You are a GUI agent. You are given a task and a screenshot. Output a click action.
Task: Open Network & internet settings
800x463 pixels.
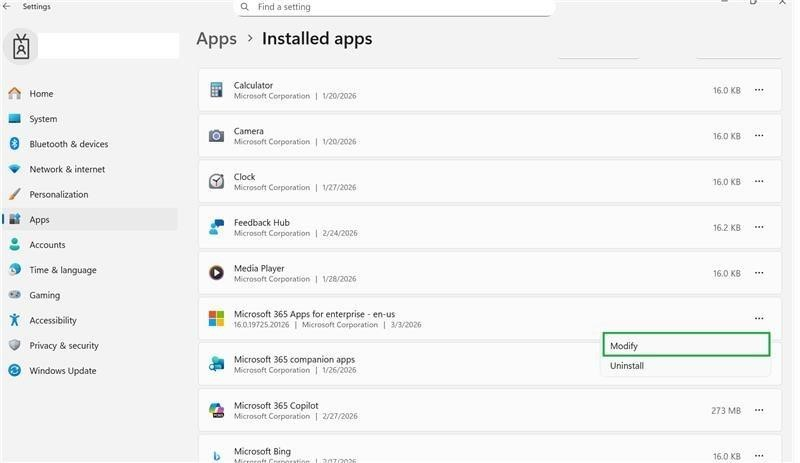coord(90,169)
